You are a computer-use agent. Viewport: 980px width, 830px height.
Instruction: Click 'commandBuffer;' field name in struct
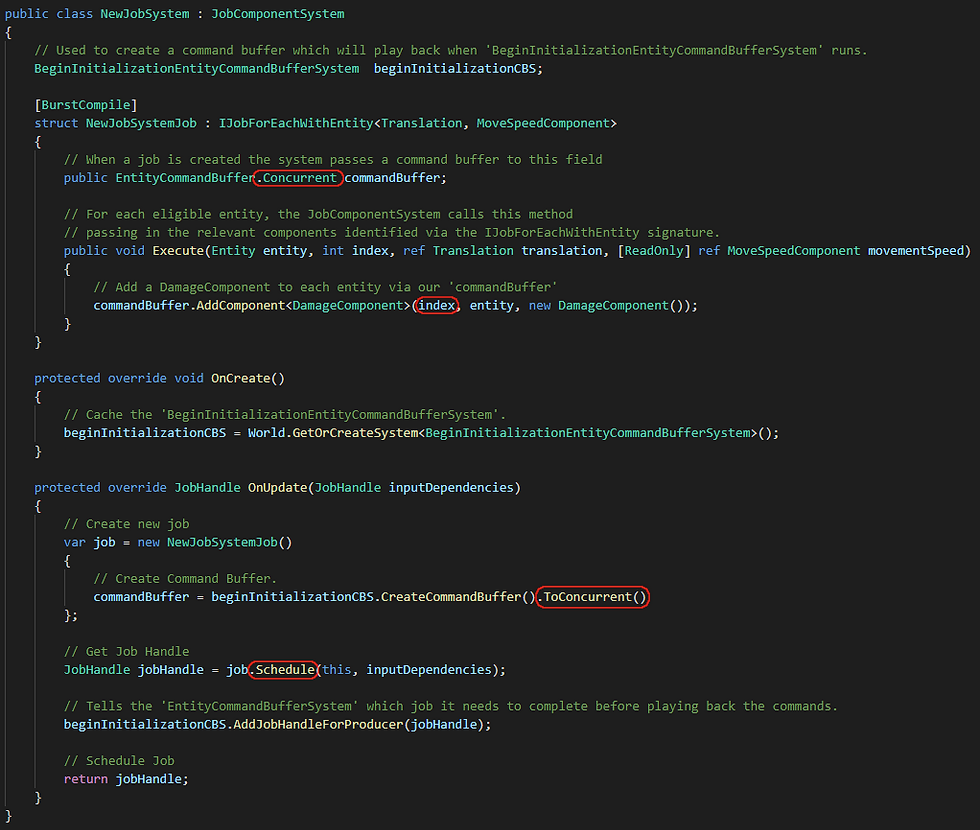(396, 178)
